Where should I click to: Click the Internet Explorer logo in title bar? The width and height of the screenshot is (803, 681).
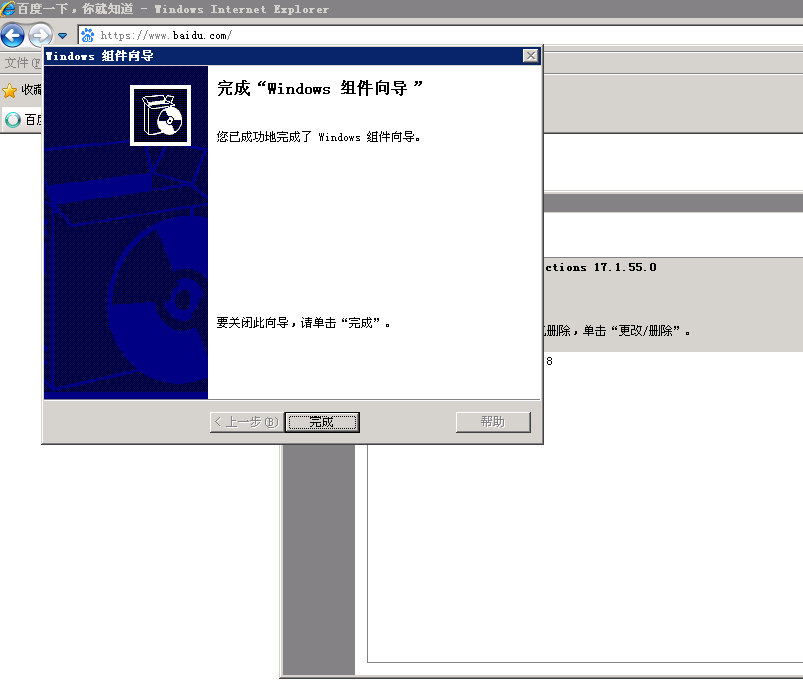click(8, 9)
